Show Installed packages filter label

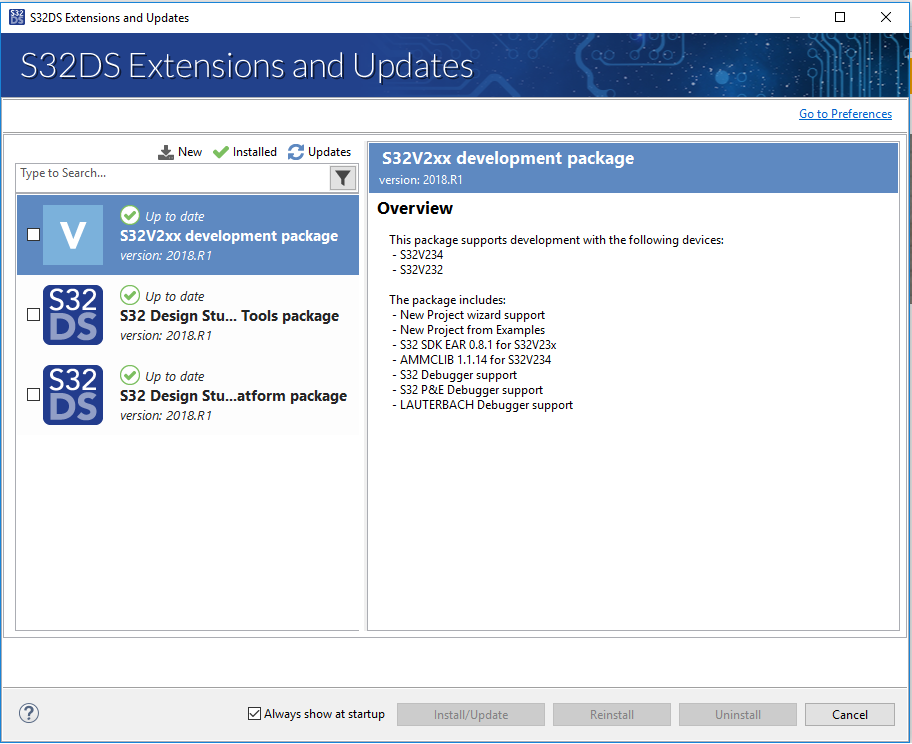click(x=255, y=152)
